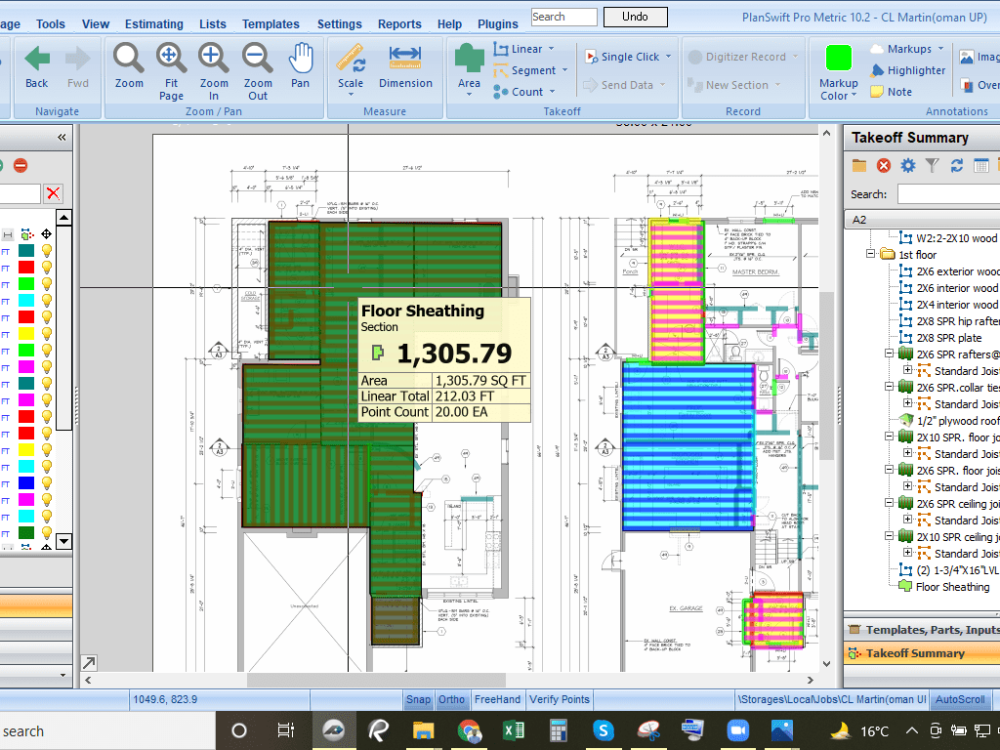
Task: Refresh the Takeoff Summary list
Action: click(956, 166)
